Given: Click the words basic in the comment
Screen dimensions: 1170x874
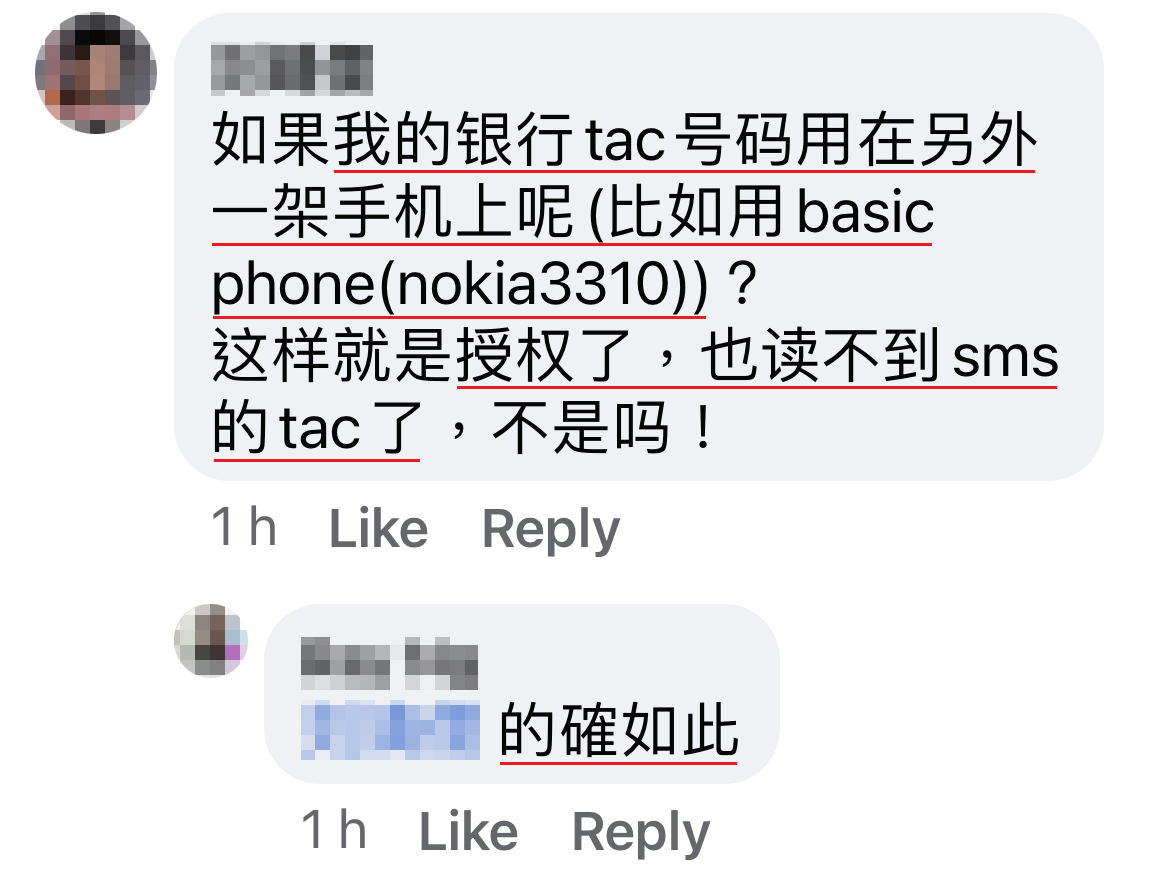Looking at the screenshot, I should coord(866,212).
